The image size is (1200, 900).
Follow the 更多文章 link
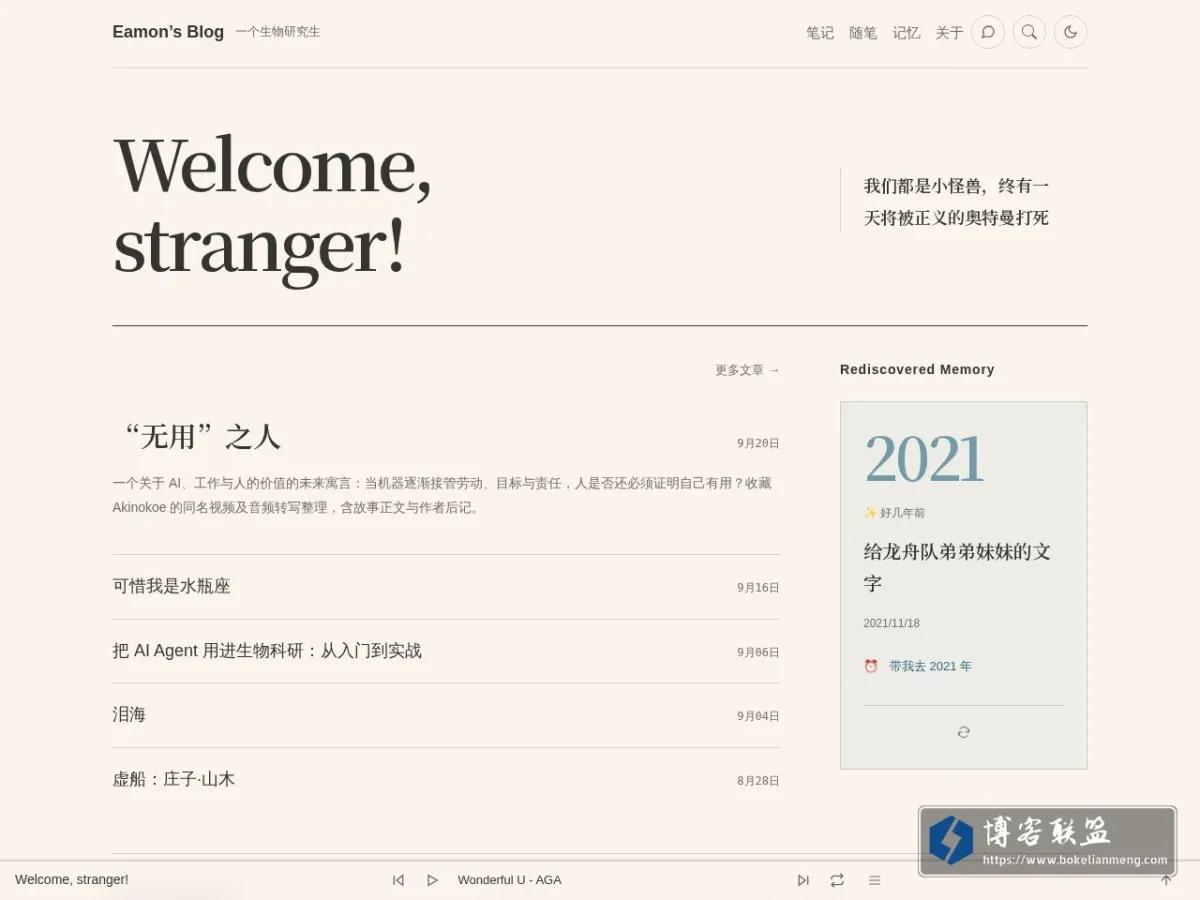coord(747,370)
